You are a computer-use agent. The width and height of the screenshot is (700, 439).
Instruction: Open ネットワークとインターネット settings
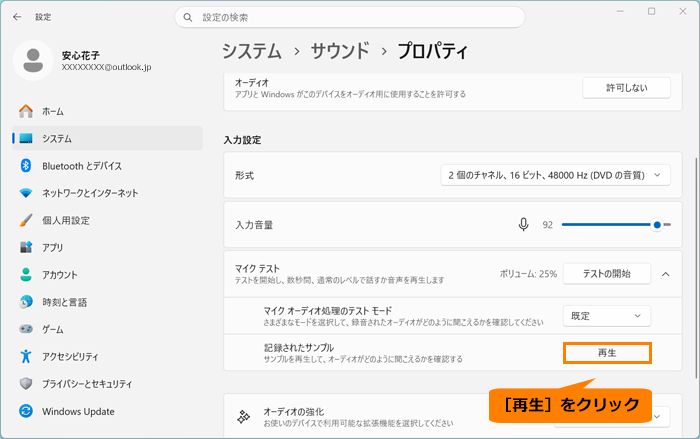pos(107,193)
